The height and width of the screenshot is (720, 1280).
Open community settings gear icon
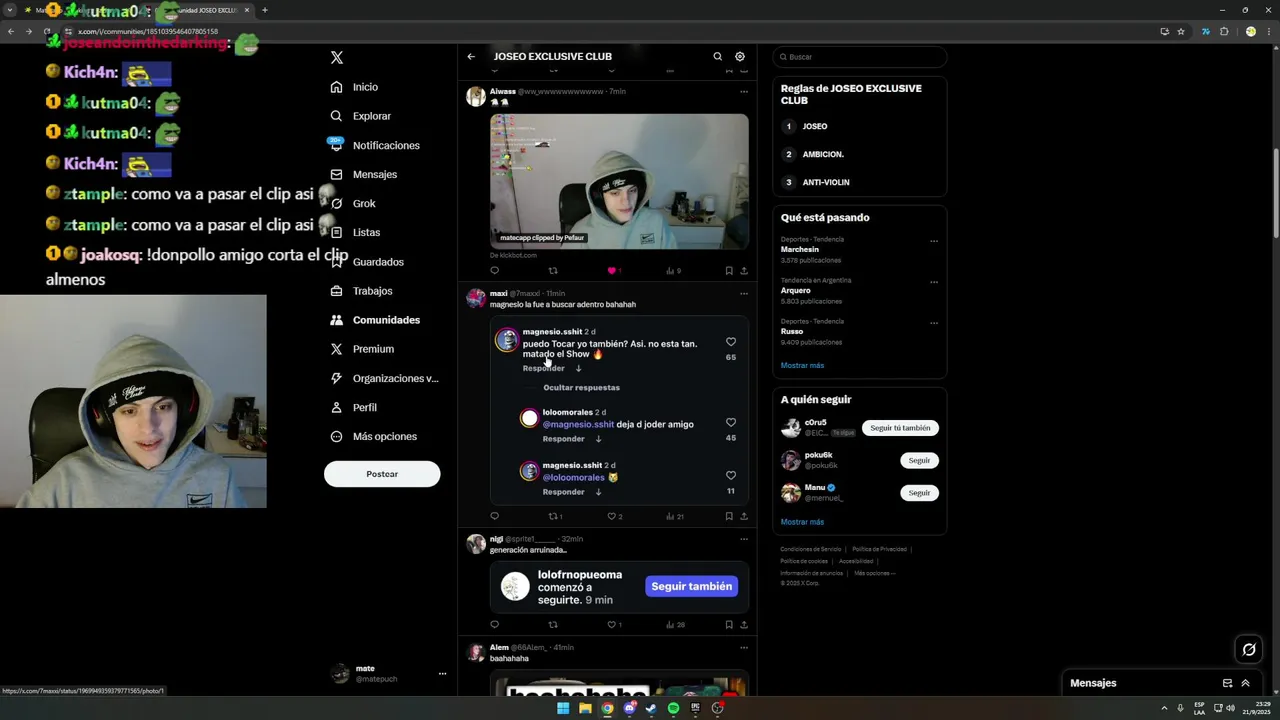740,57
